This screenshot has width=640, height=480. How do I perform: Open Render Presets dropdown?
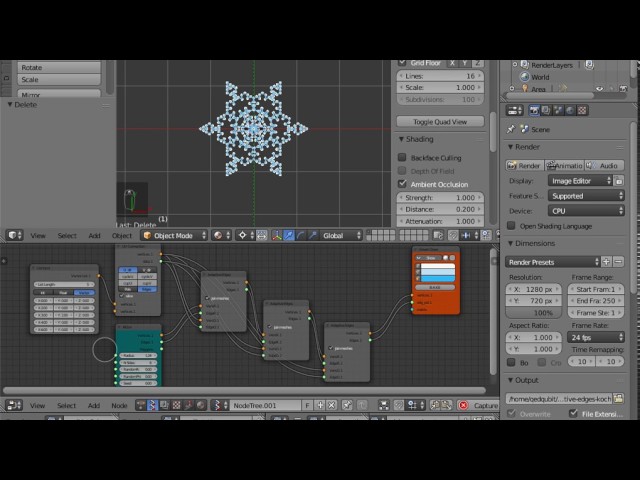coord(553,262)
